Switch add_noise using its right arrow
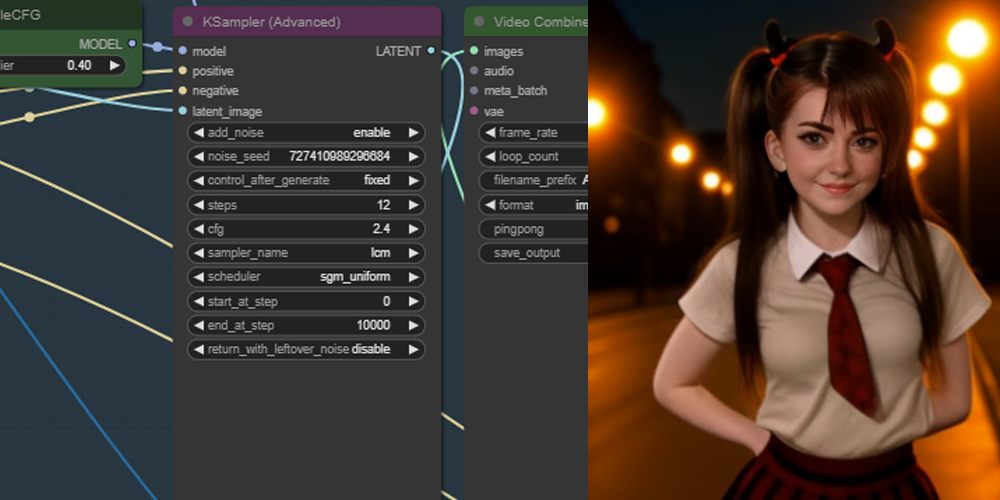Screen dimensions: 1000x500 click(x=413, y=133)
